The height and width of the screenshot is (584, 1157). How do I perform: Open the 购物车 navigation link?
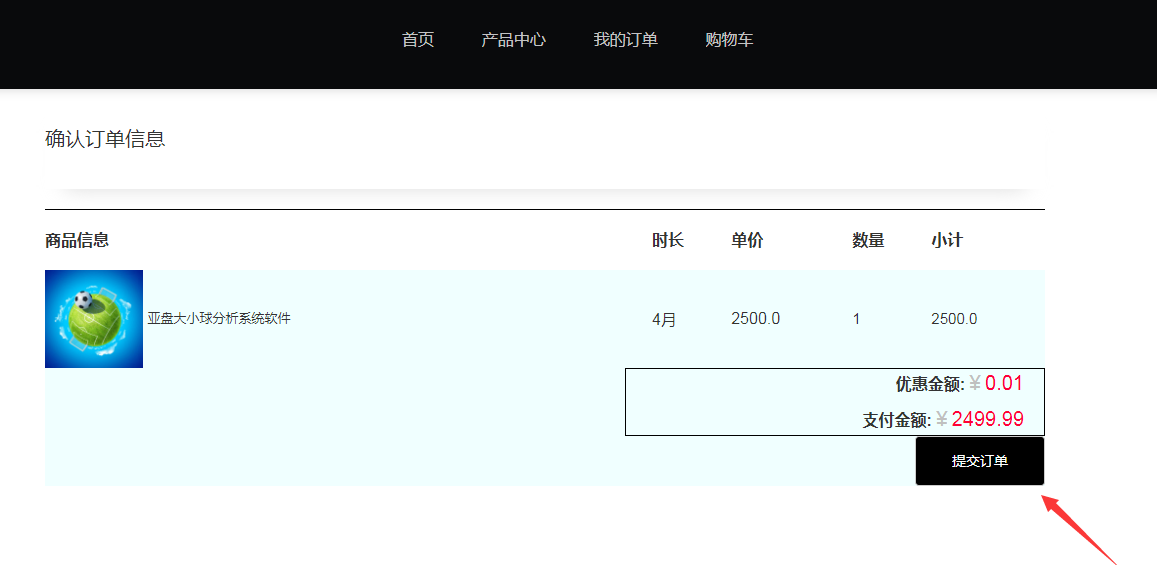[729, 40]
